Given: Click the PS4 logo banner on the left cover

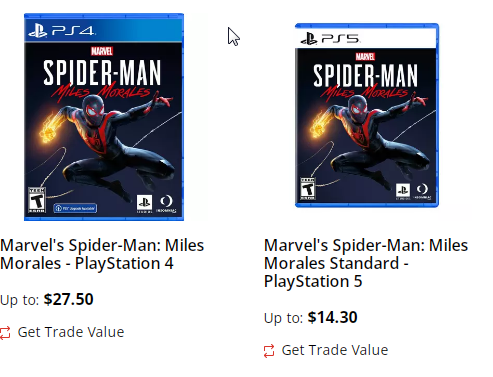Looking at the screenshot, I should pos(104,29).
